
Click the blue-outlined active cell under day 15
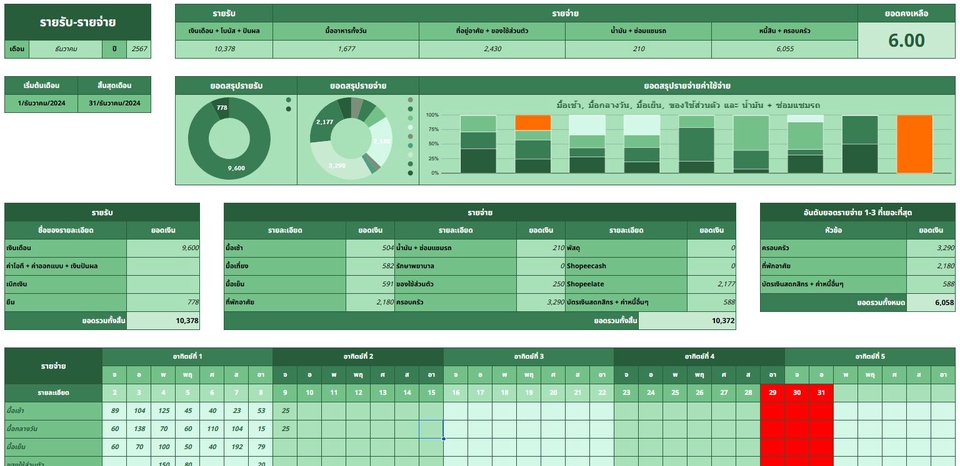click(431, 428)
